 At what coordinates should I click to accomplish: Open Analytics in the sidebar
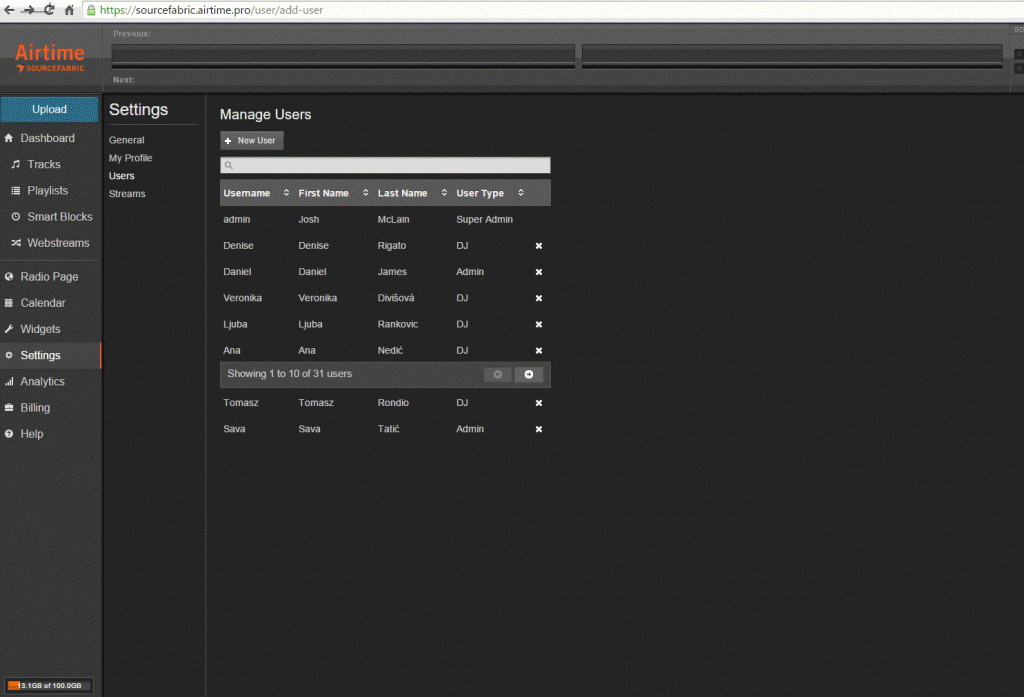click(42, 381)
